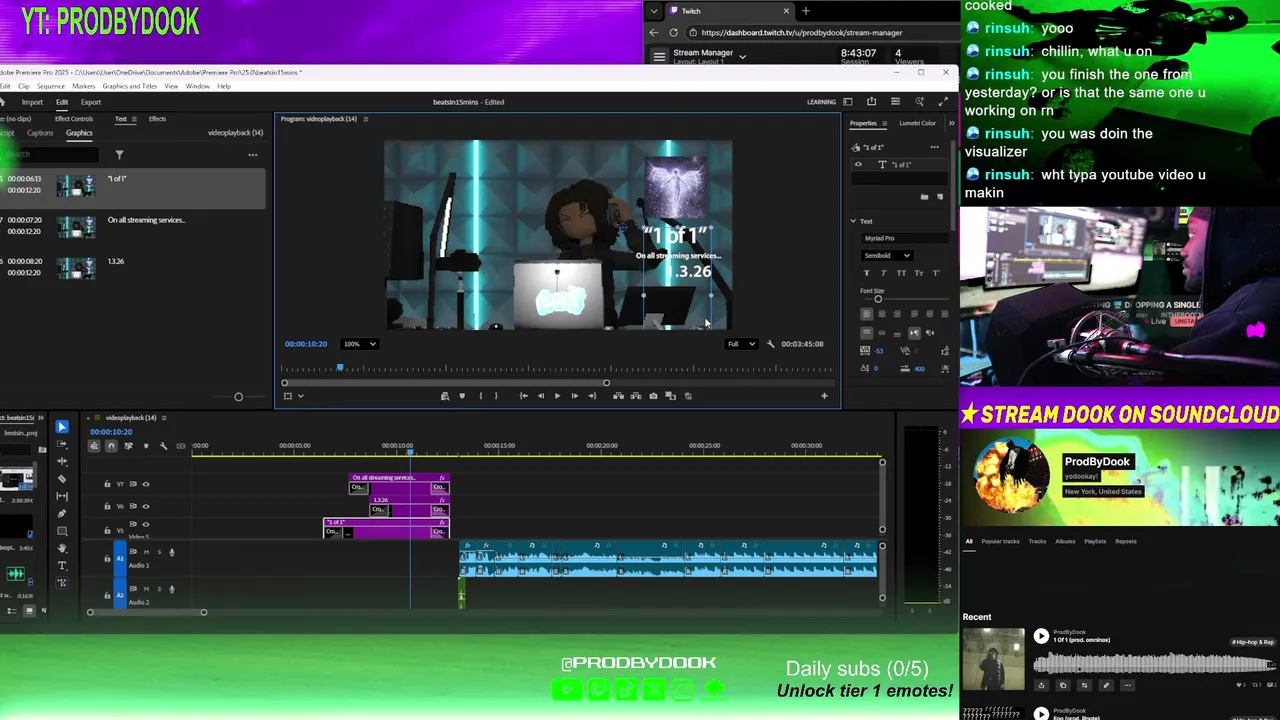Click Step Forward one frame button
This screenshot has height=720, width=1280.
pos(574,396)
